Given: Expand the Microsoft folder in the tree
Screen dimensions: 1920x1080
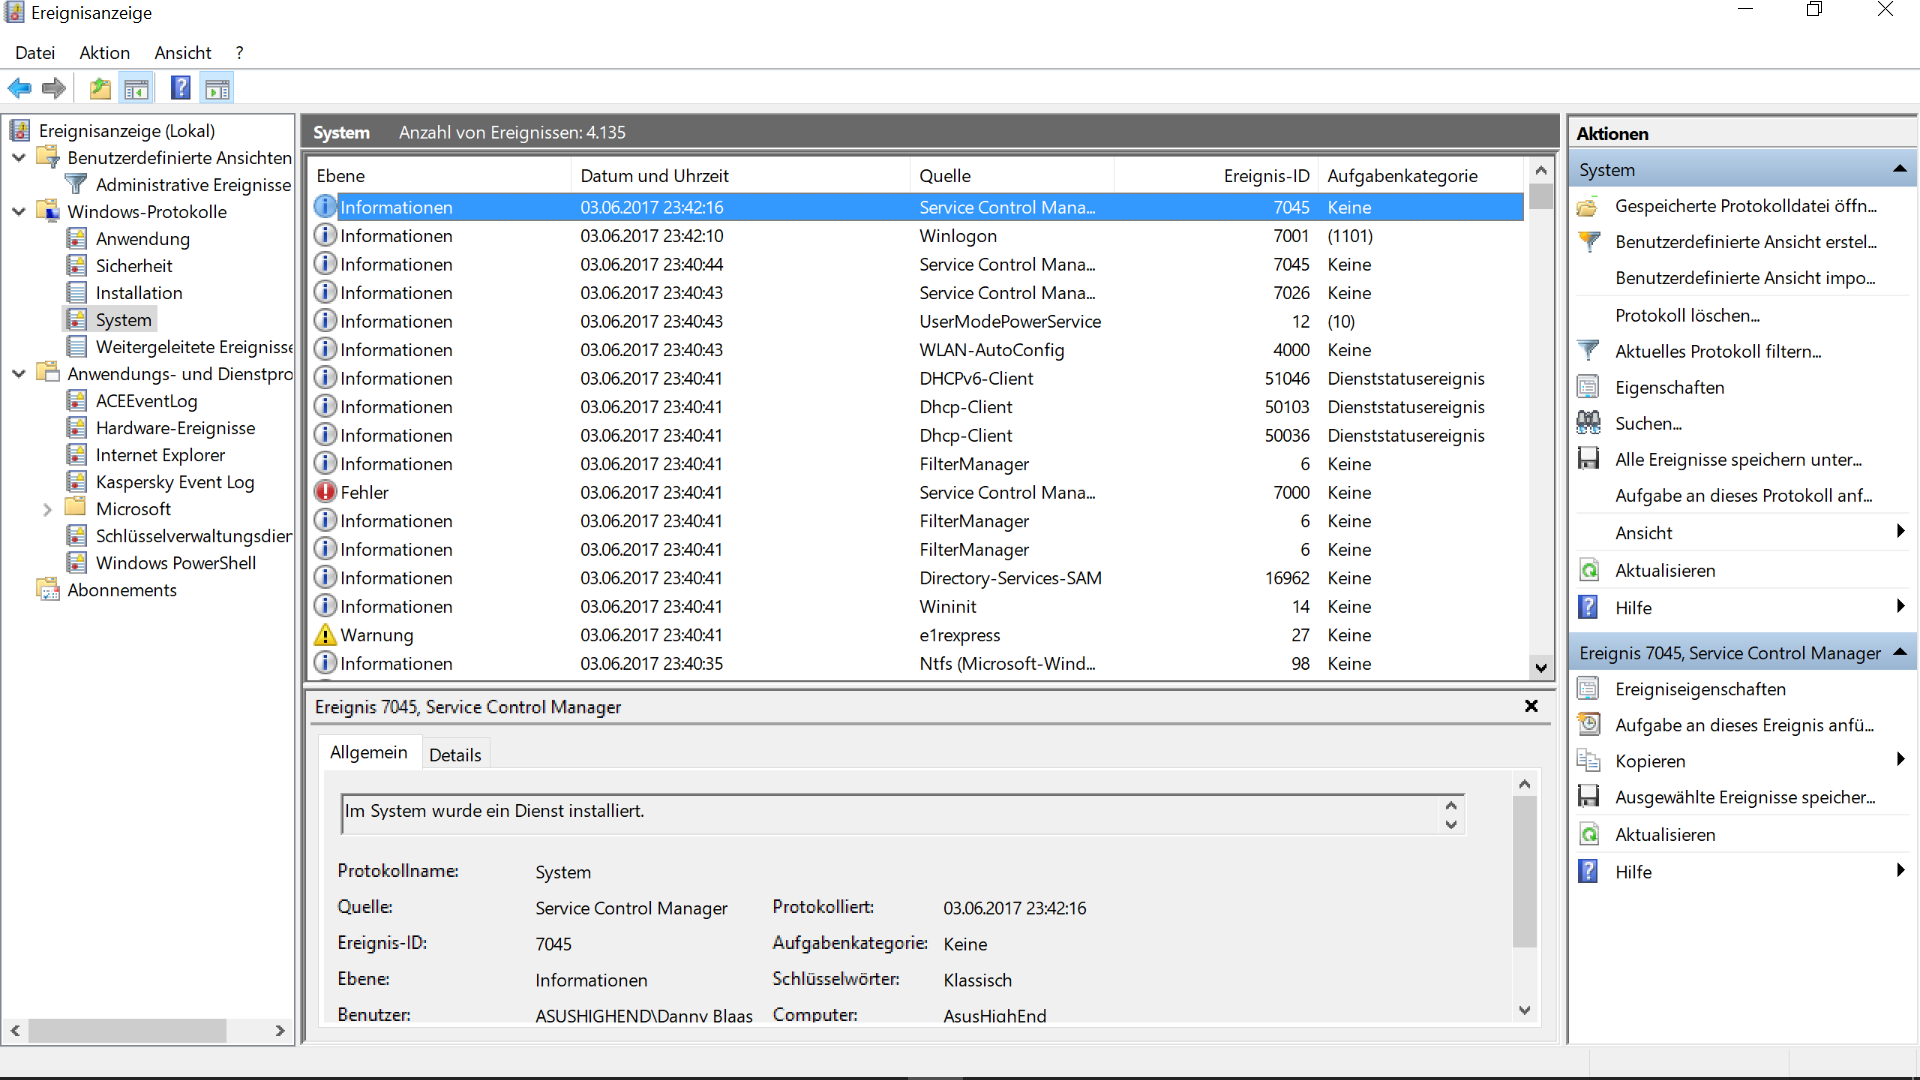Looking at the screenshot, I should pos(47,509).
